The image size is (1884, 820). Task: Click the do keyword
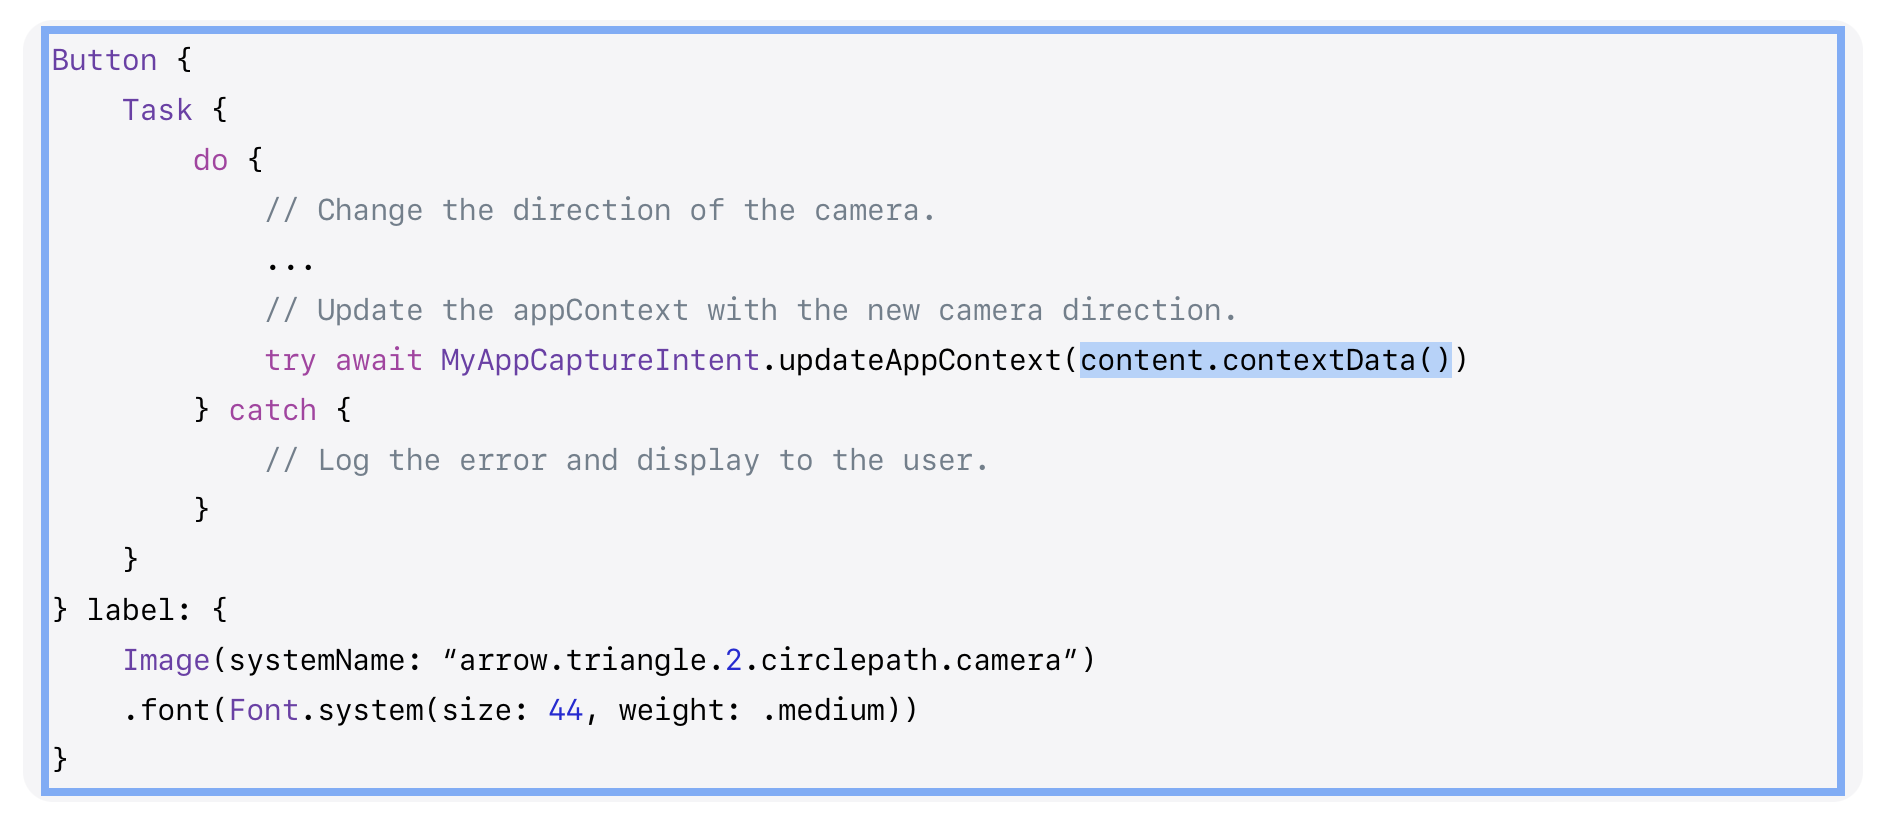211,160
